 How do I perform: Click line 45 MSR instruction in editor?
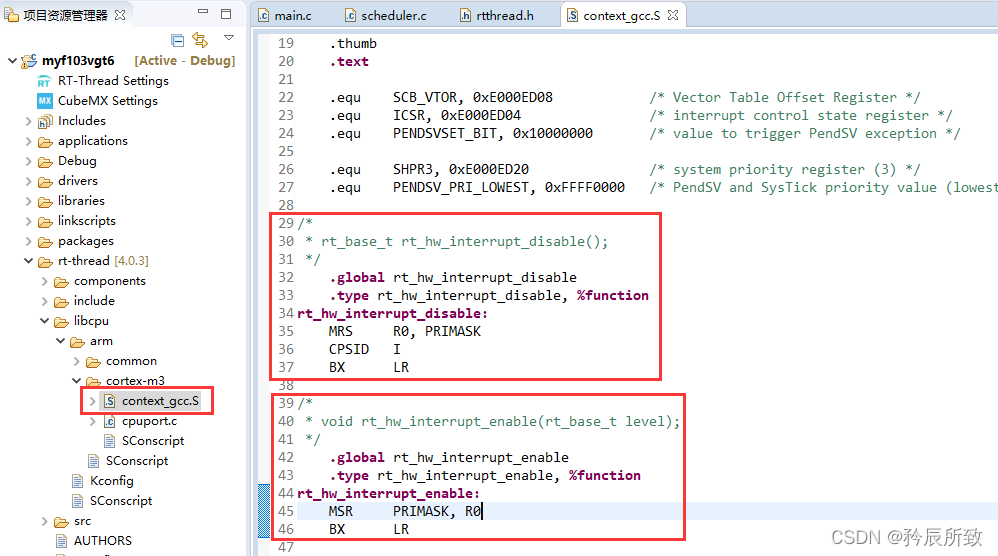coord(341,511)
